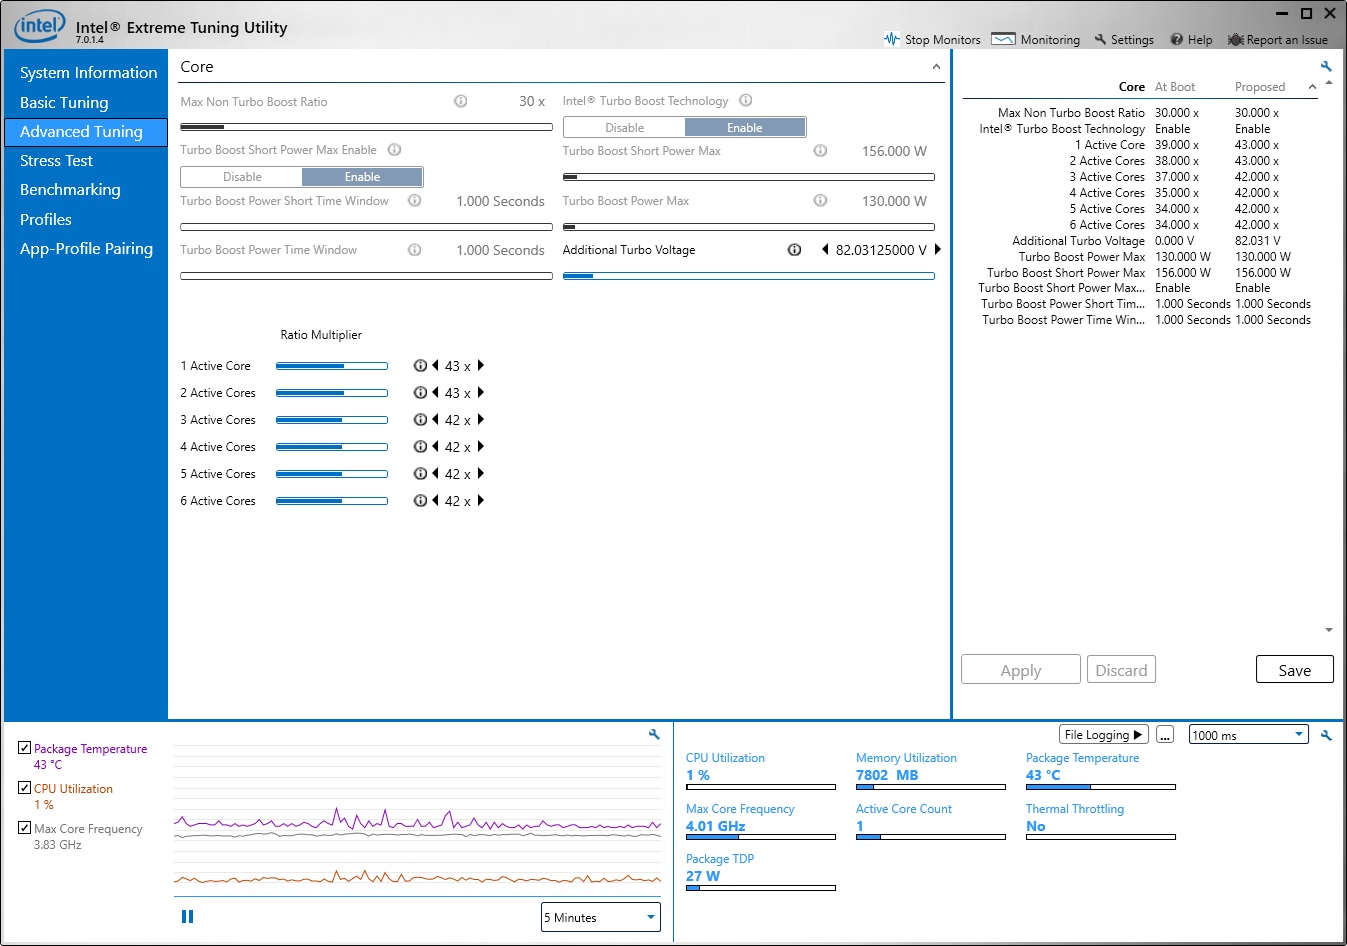This screenshot has width=1347, height=946.
Task: Save the current tuning profile
Action: click(1294, 670)
